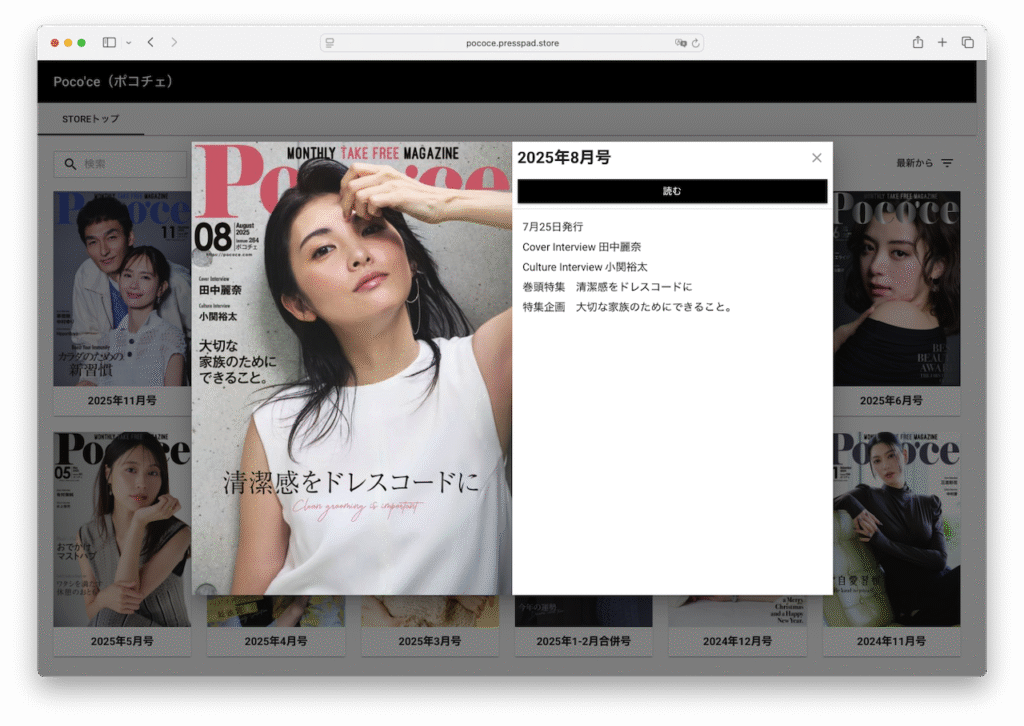Expand the sidebar tab group dropdown arrow
The width and height of the screenshot is (1024, 726).
pos(128,43)
